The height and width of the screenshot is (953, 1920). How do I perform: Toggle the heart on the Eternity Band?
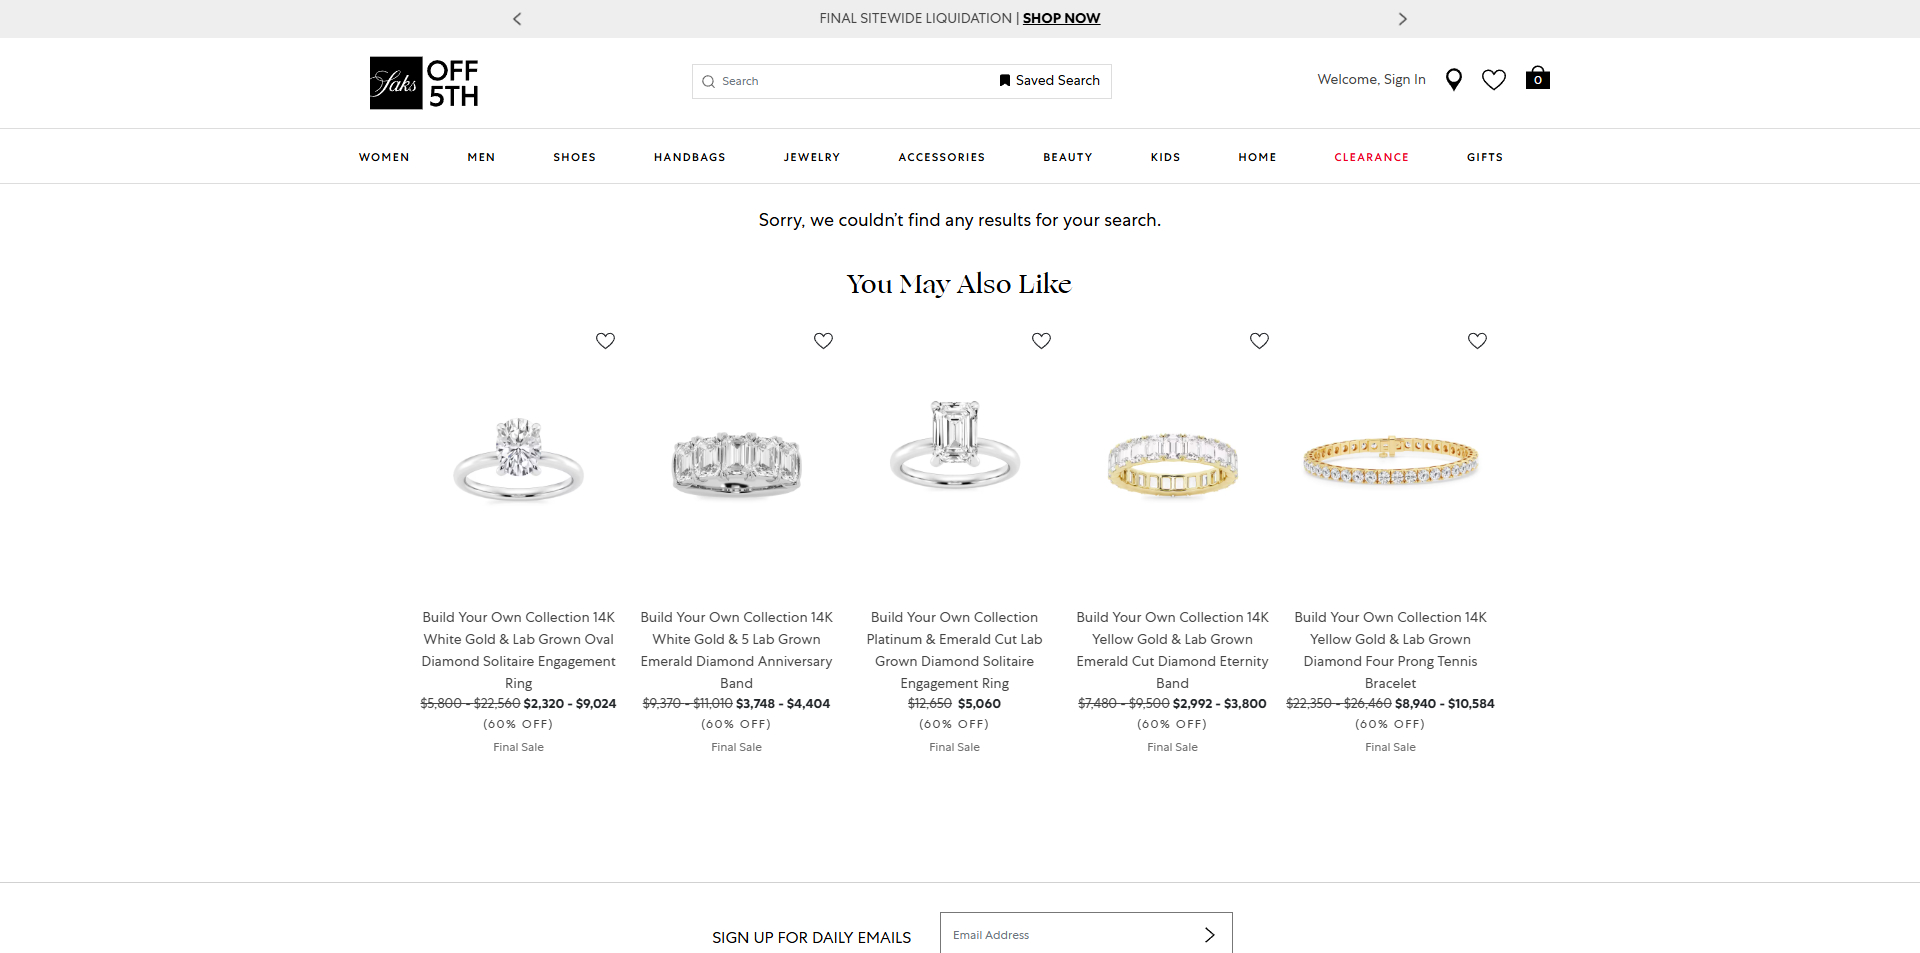point(1259,340)
